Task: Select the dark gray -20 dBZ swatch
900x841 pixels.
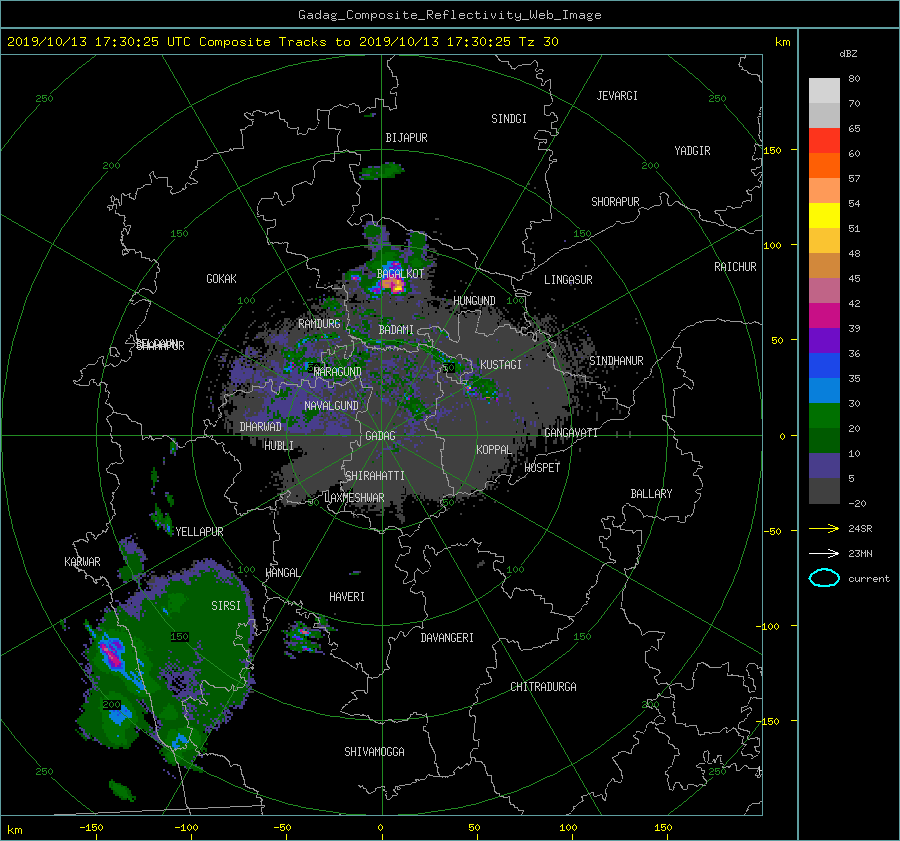Action: point(824,491)
